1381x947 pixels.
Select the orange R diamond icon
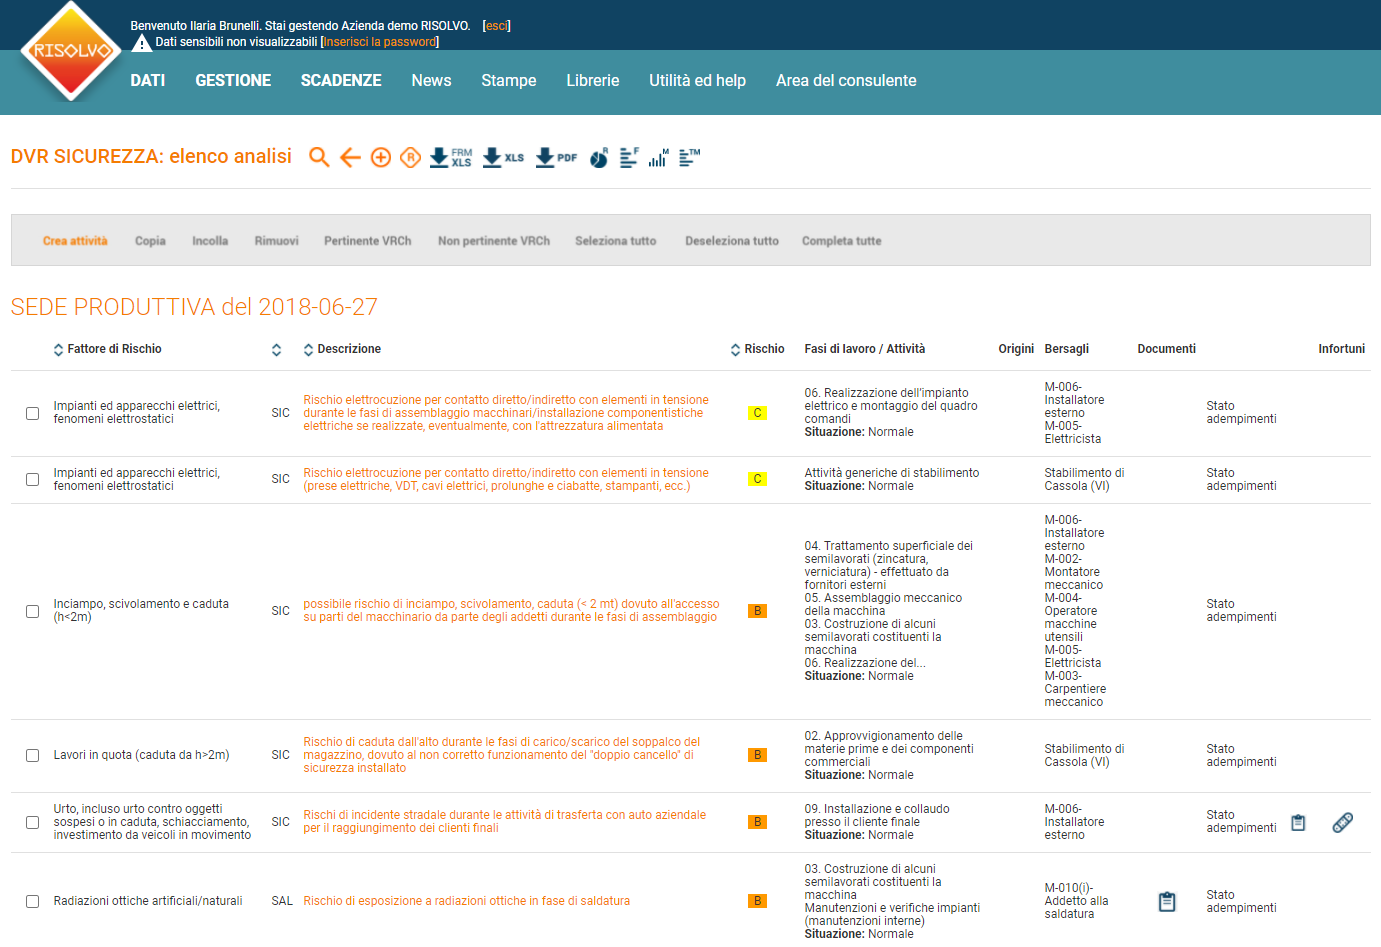(410, 157)
